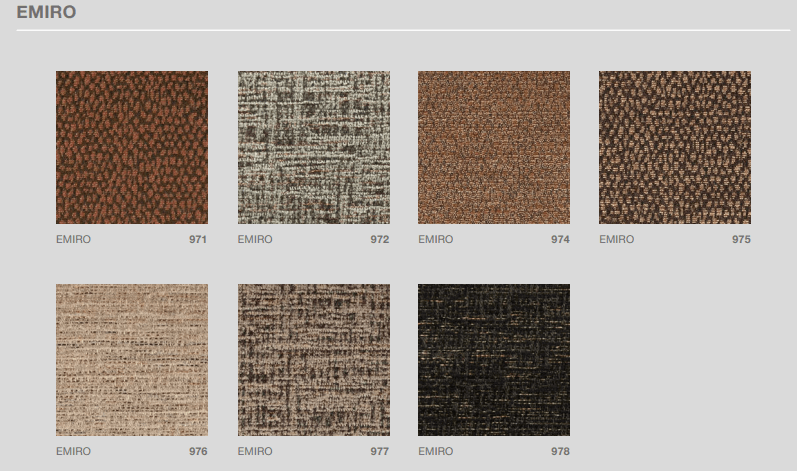
Task: Click the number 974 label
Action: 560,239
